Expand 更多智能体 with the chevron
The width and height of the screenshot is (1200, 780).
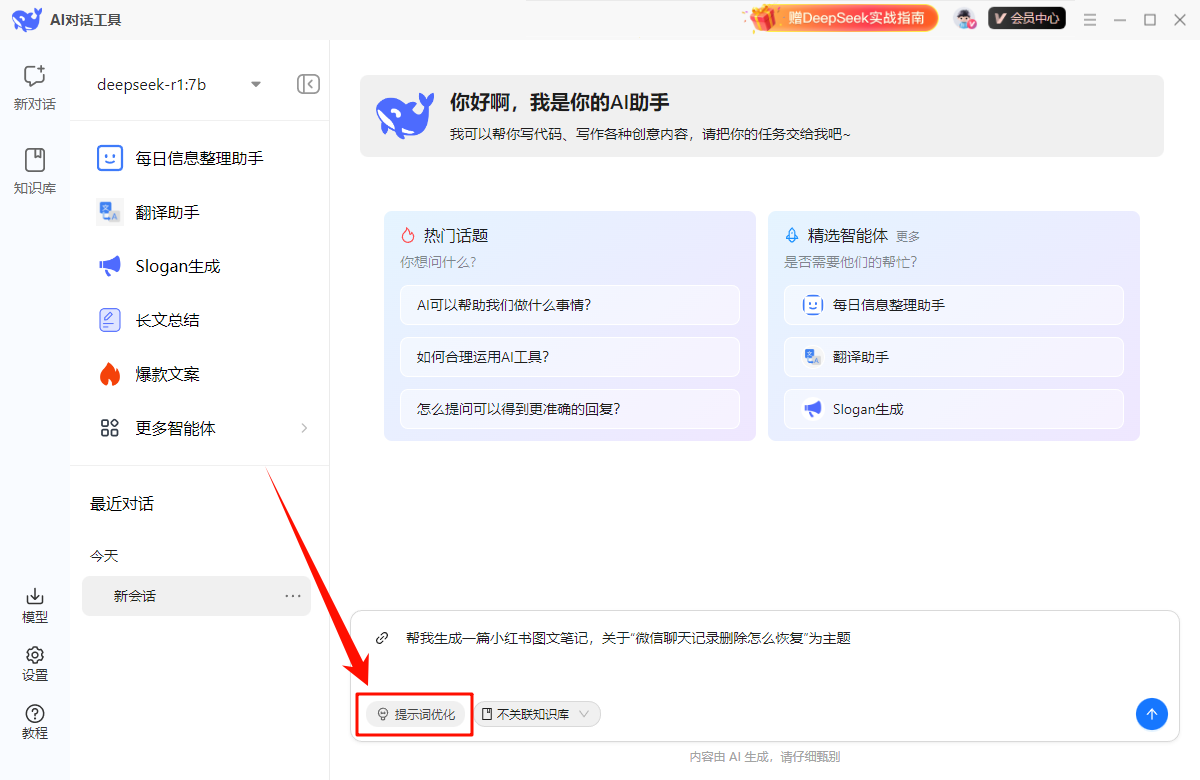click(305, 427)
